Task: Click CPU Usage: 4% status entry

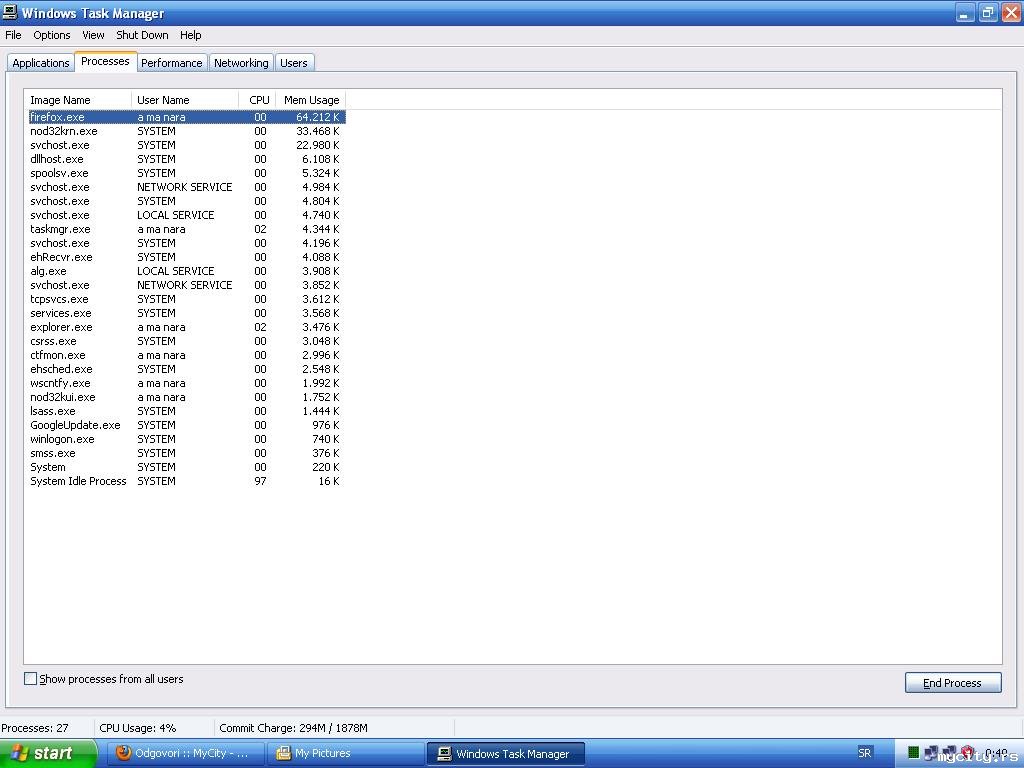Action: coord(137,728)
